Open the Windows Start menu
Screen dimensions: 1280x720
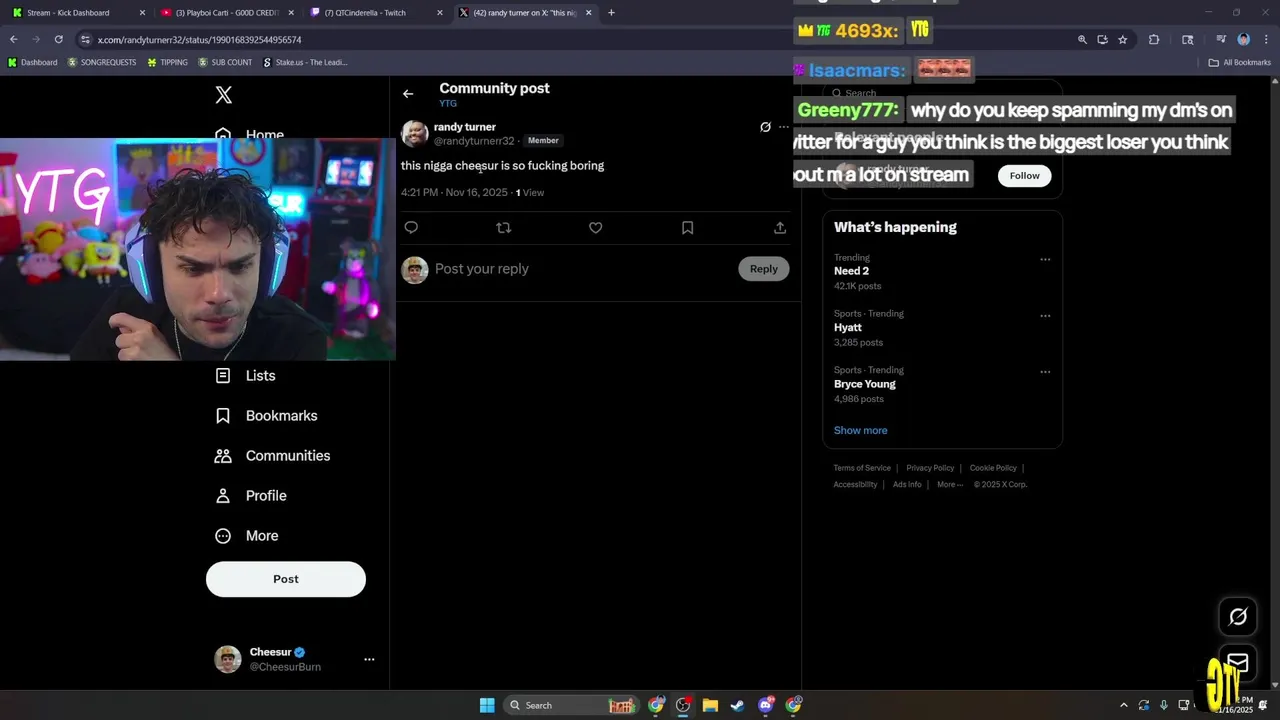point(487,706)
